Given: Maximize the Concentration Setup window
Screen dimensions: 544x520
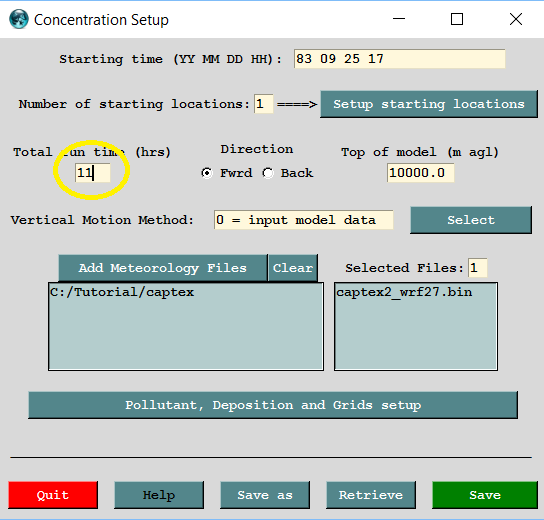Looking at the screenshot, I should (x=457, y=19).
